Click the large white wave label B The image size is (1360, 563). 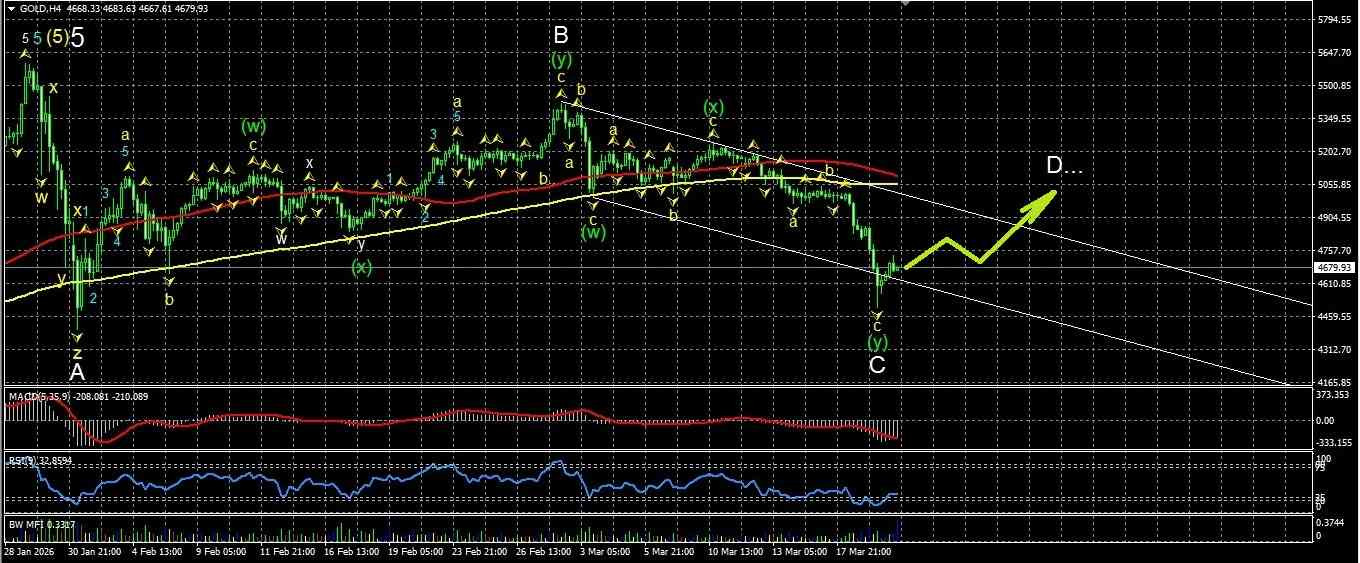point(561,36)
